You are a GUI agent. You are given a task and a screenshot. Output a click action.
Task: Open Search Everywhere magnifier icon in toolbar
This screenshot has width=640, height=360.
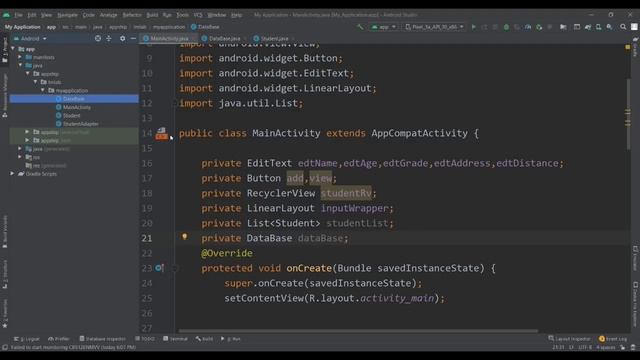coord(623,27)
